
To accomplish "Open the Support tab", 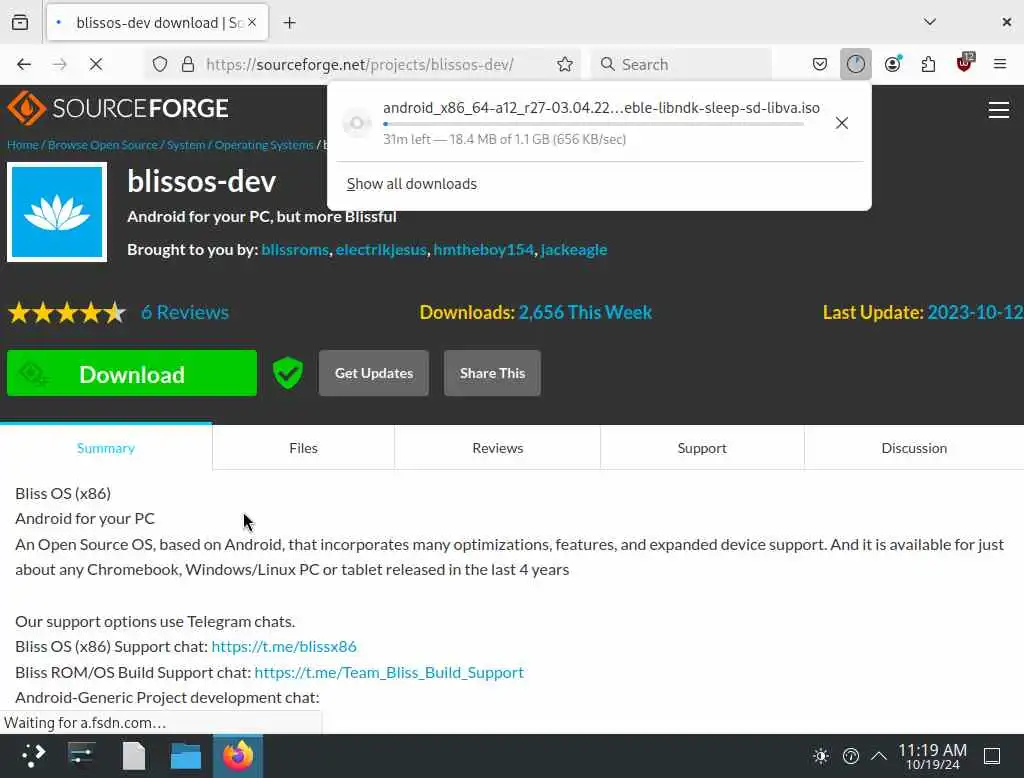I will (702, 448).
